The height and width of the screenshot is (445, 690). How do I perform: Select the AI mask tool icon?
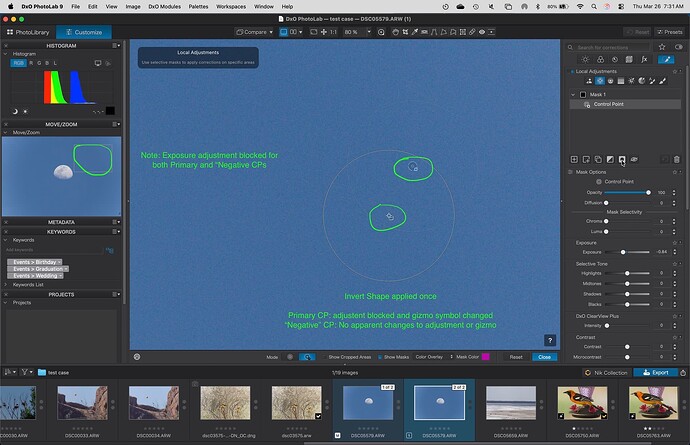pyautogui.click(x=589, y=81)
